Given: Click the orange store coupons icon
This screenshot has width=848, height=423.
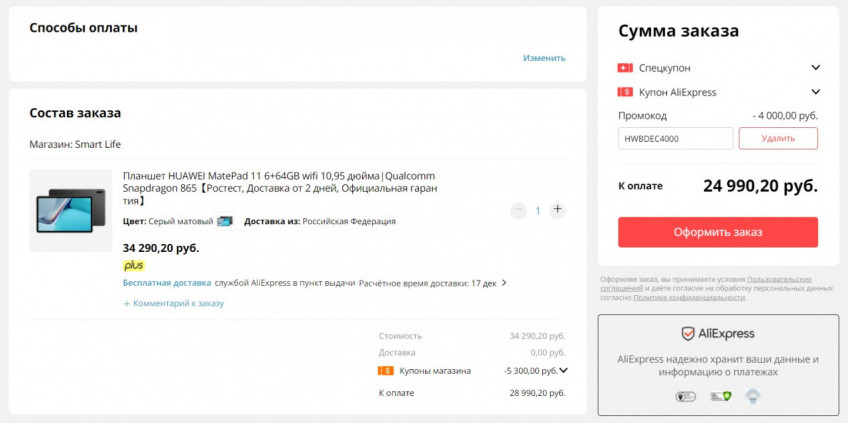Looking at the screenshot, I should point(385,370).
